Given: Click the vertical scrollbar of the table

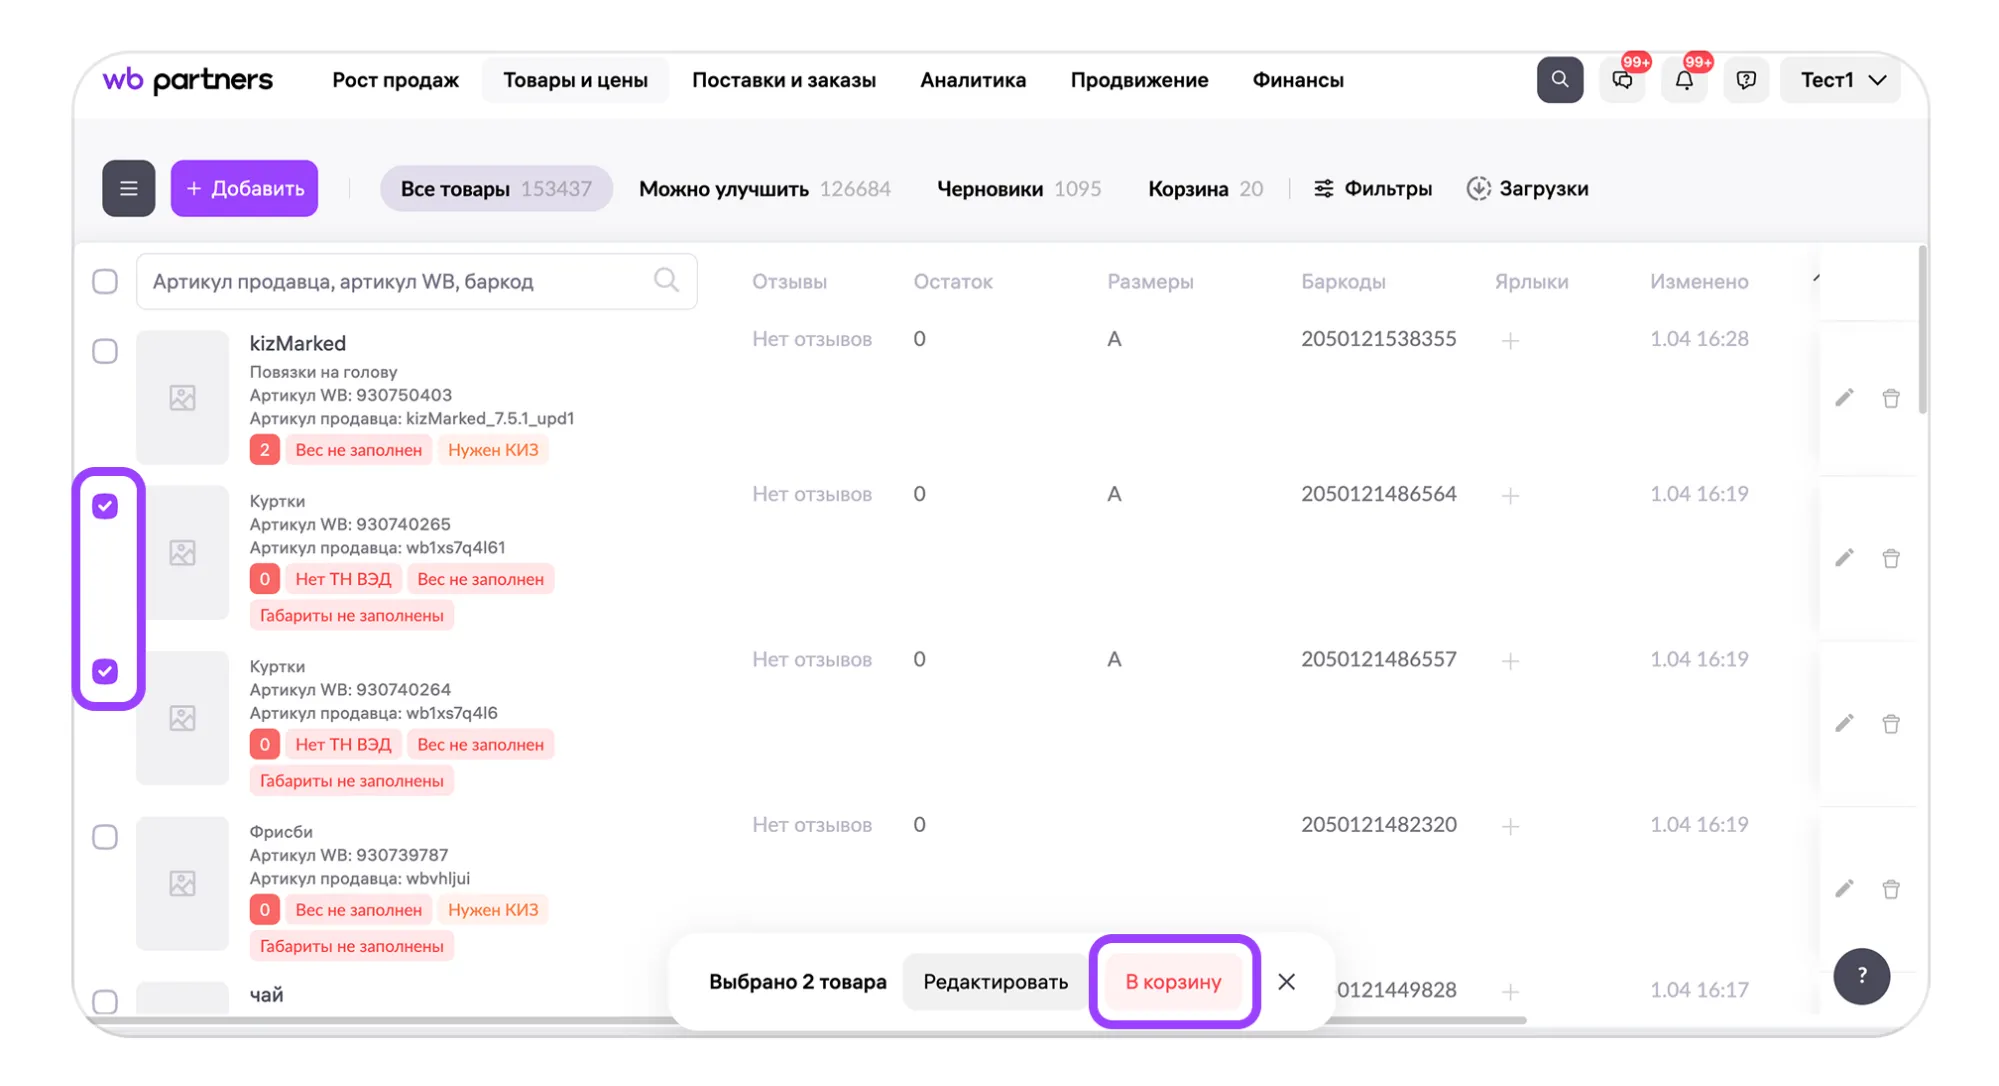Looking at the screenshot, I should pos(1922,330).
